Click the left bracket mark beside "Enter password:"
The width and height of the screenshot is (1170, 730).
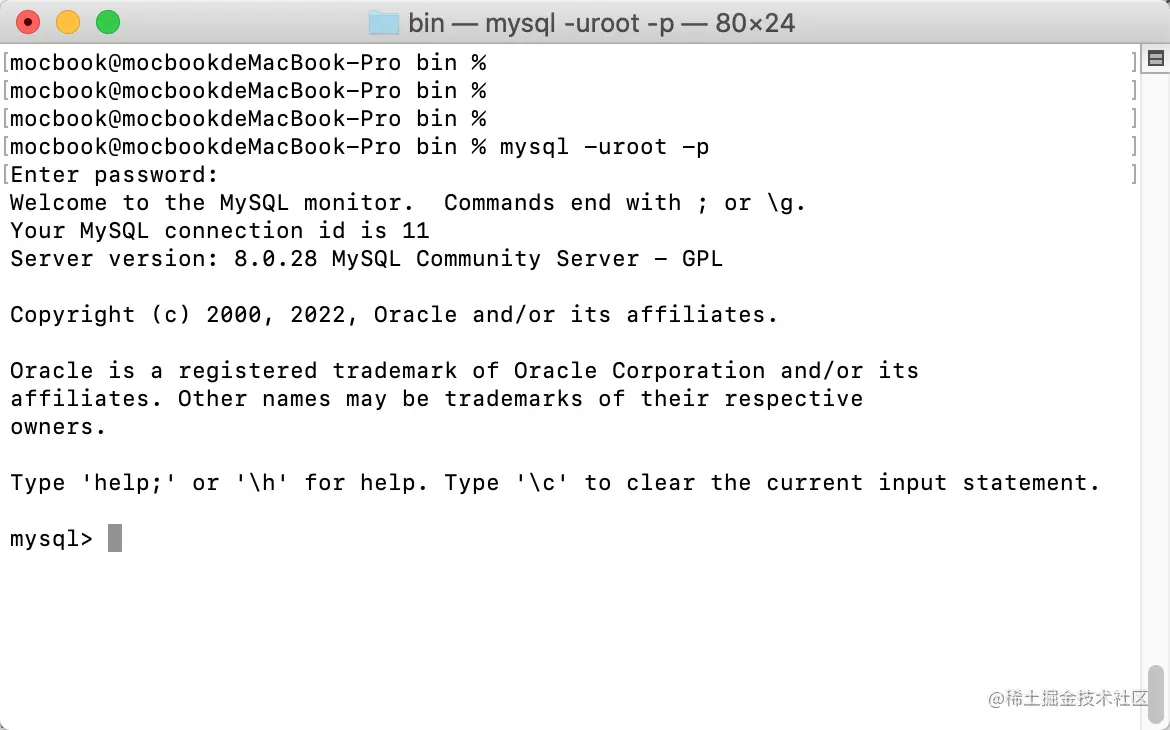(x=6, y=175)
